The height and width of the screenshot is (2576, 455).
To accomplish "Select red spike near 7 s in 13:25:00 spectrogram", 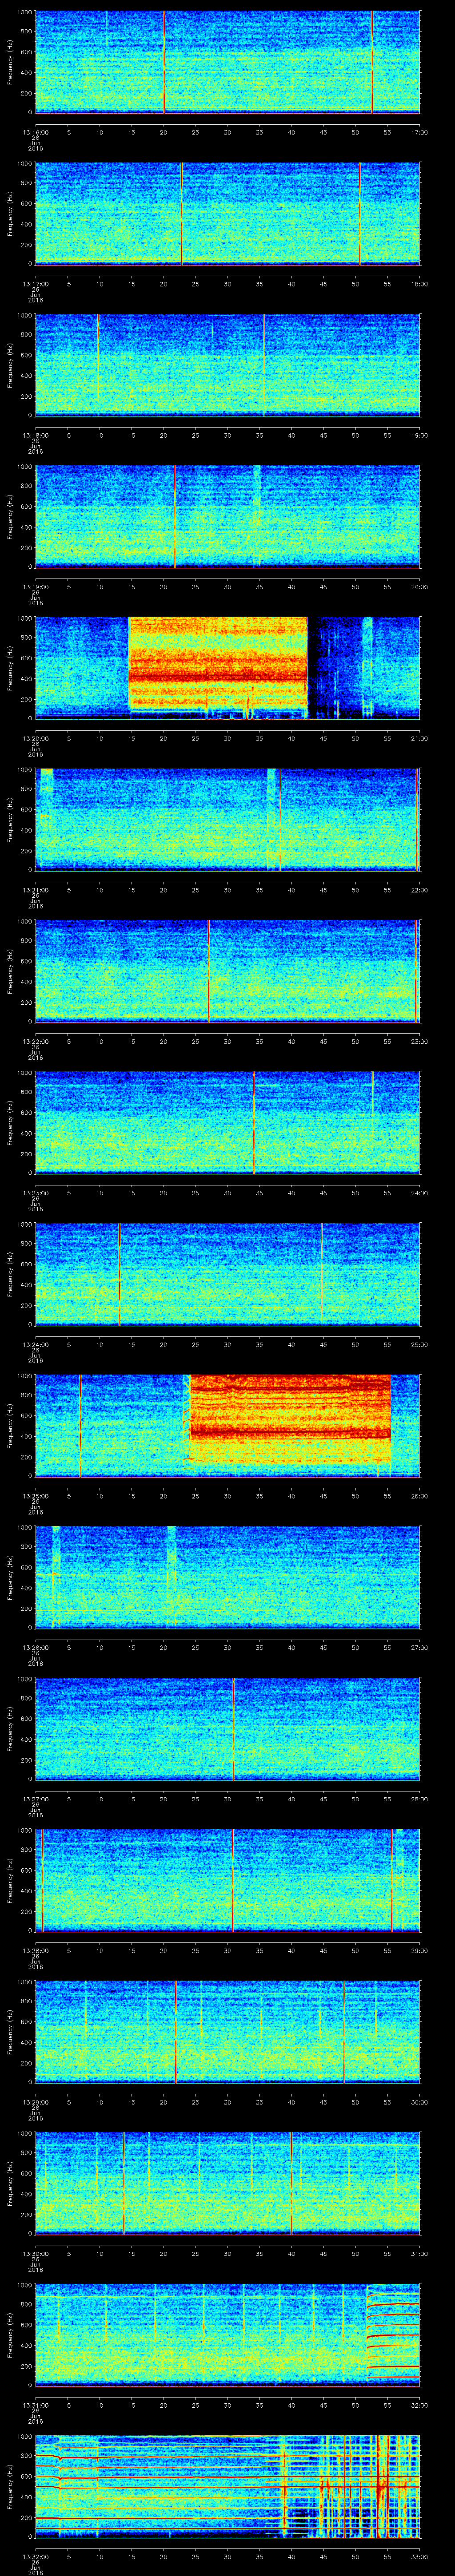I will [80, 1425].
